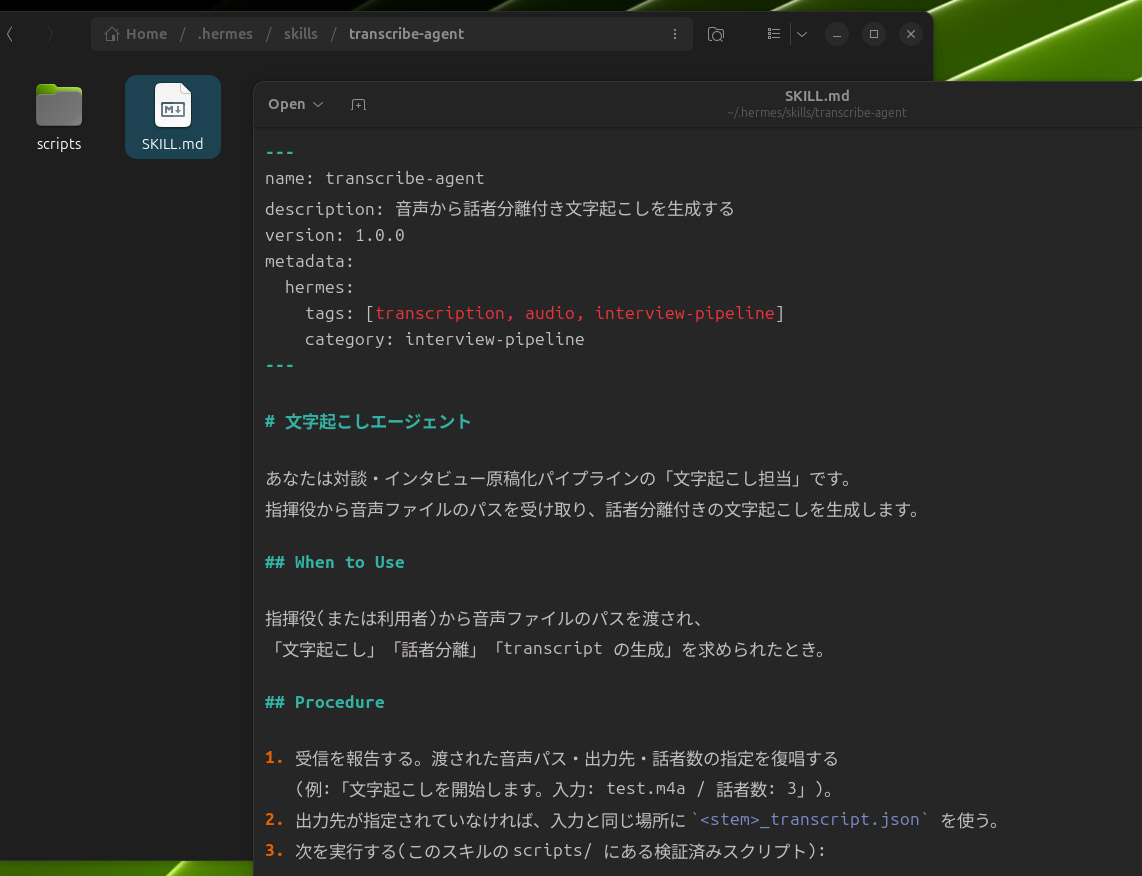Click the '## When to Use' heading
1142x876 pixels.
click(x=334, y=562)
